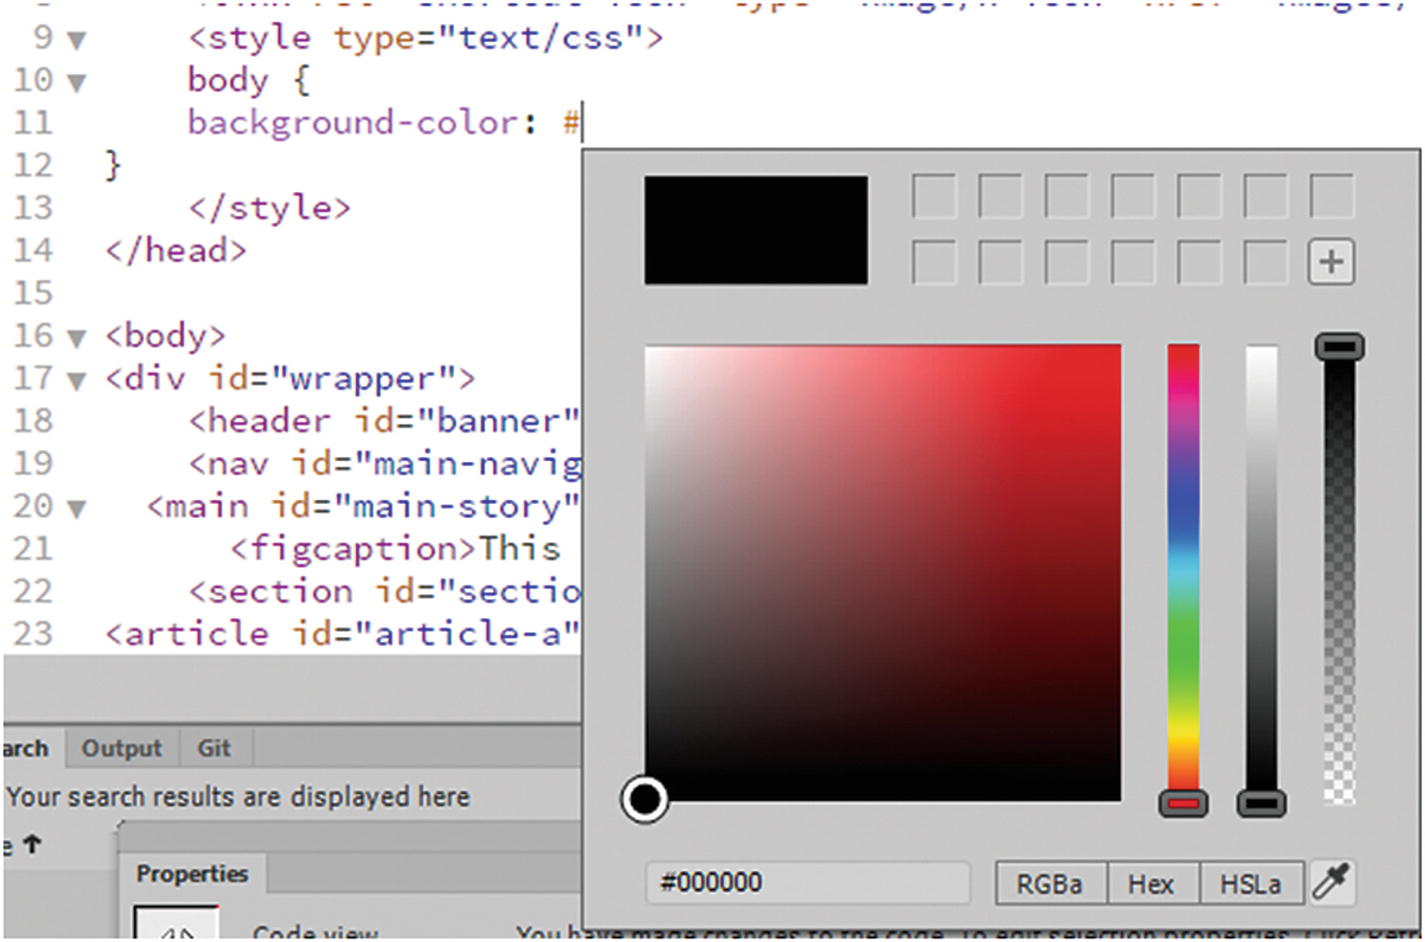Open the Git tab
This screenshot has height=942, width=1425.
coord(213,747)
